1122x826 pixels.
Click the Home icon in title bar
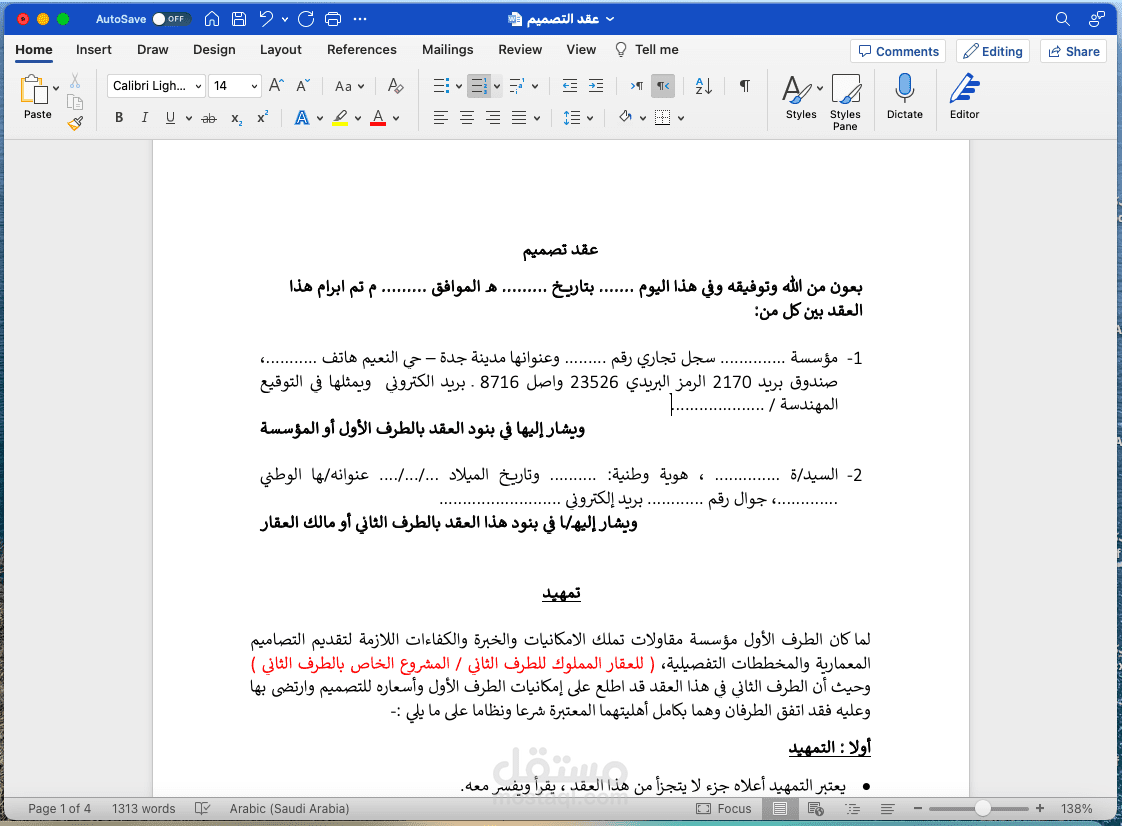pos(212,19)
